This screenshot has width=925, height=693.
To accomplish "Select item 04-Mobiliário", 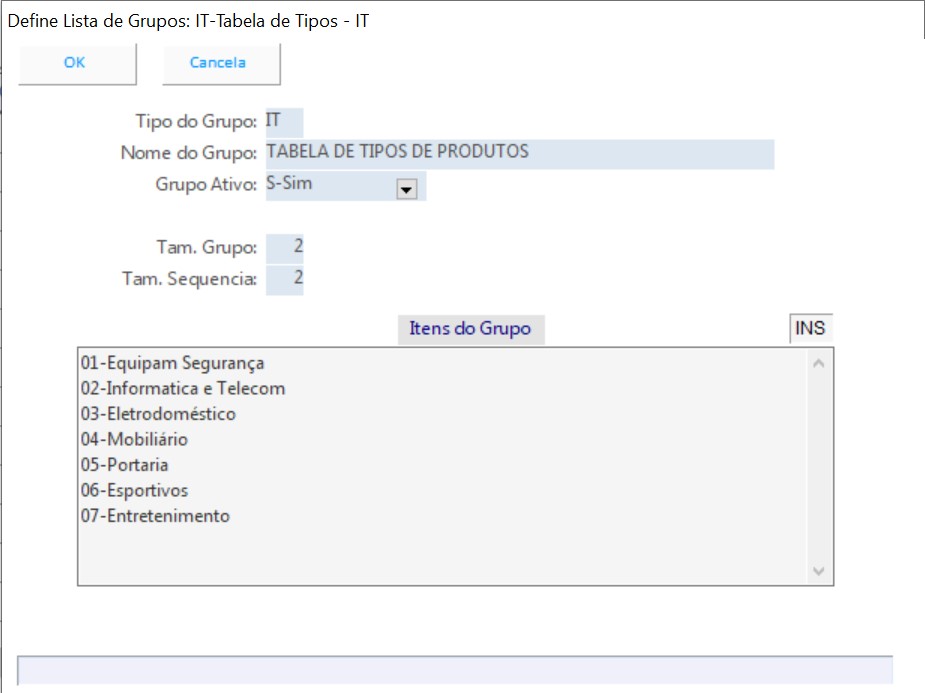I will click(x=134, y=439).
